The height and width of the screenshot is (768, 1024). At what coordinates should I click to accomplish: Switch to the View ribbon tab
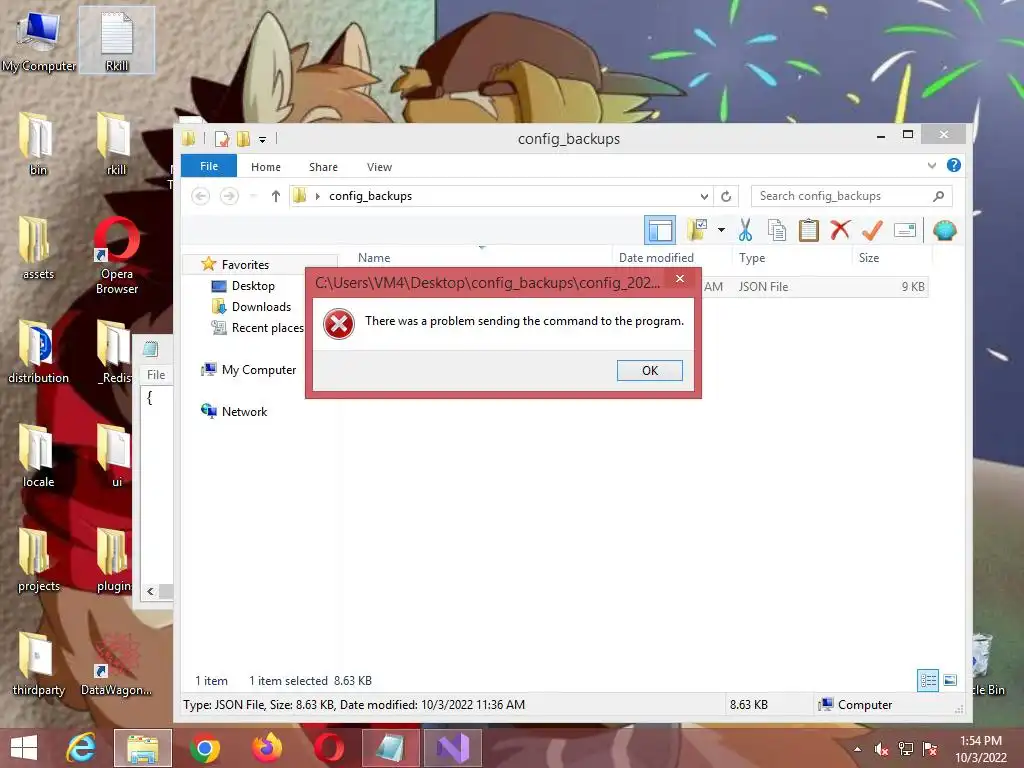(x=379, y=167)
